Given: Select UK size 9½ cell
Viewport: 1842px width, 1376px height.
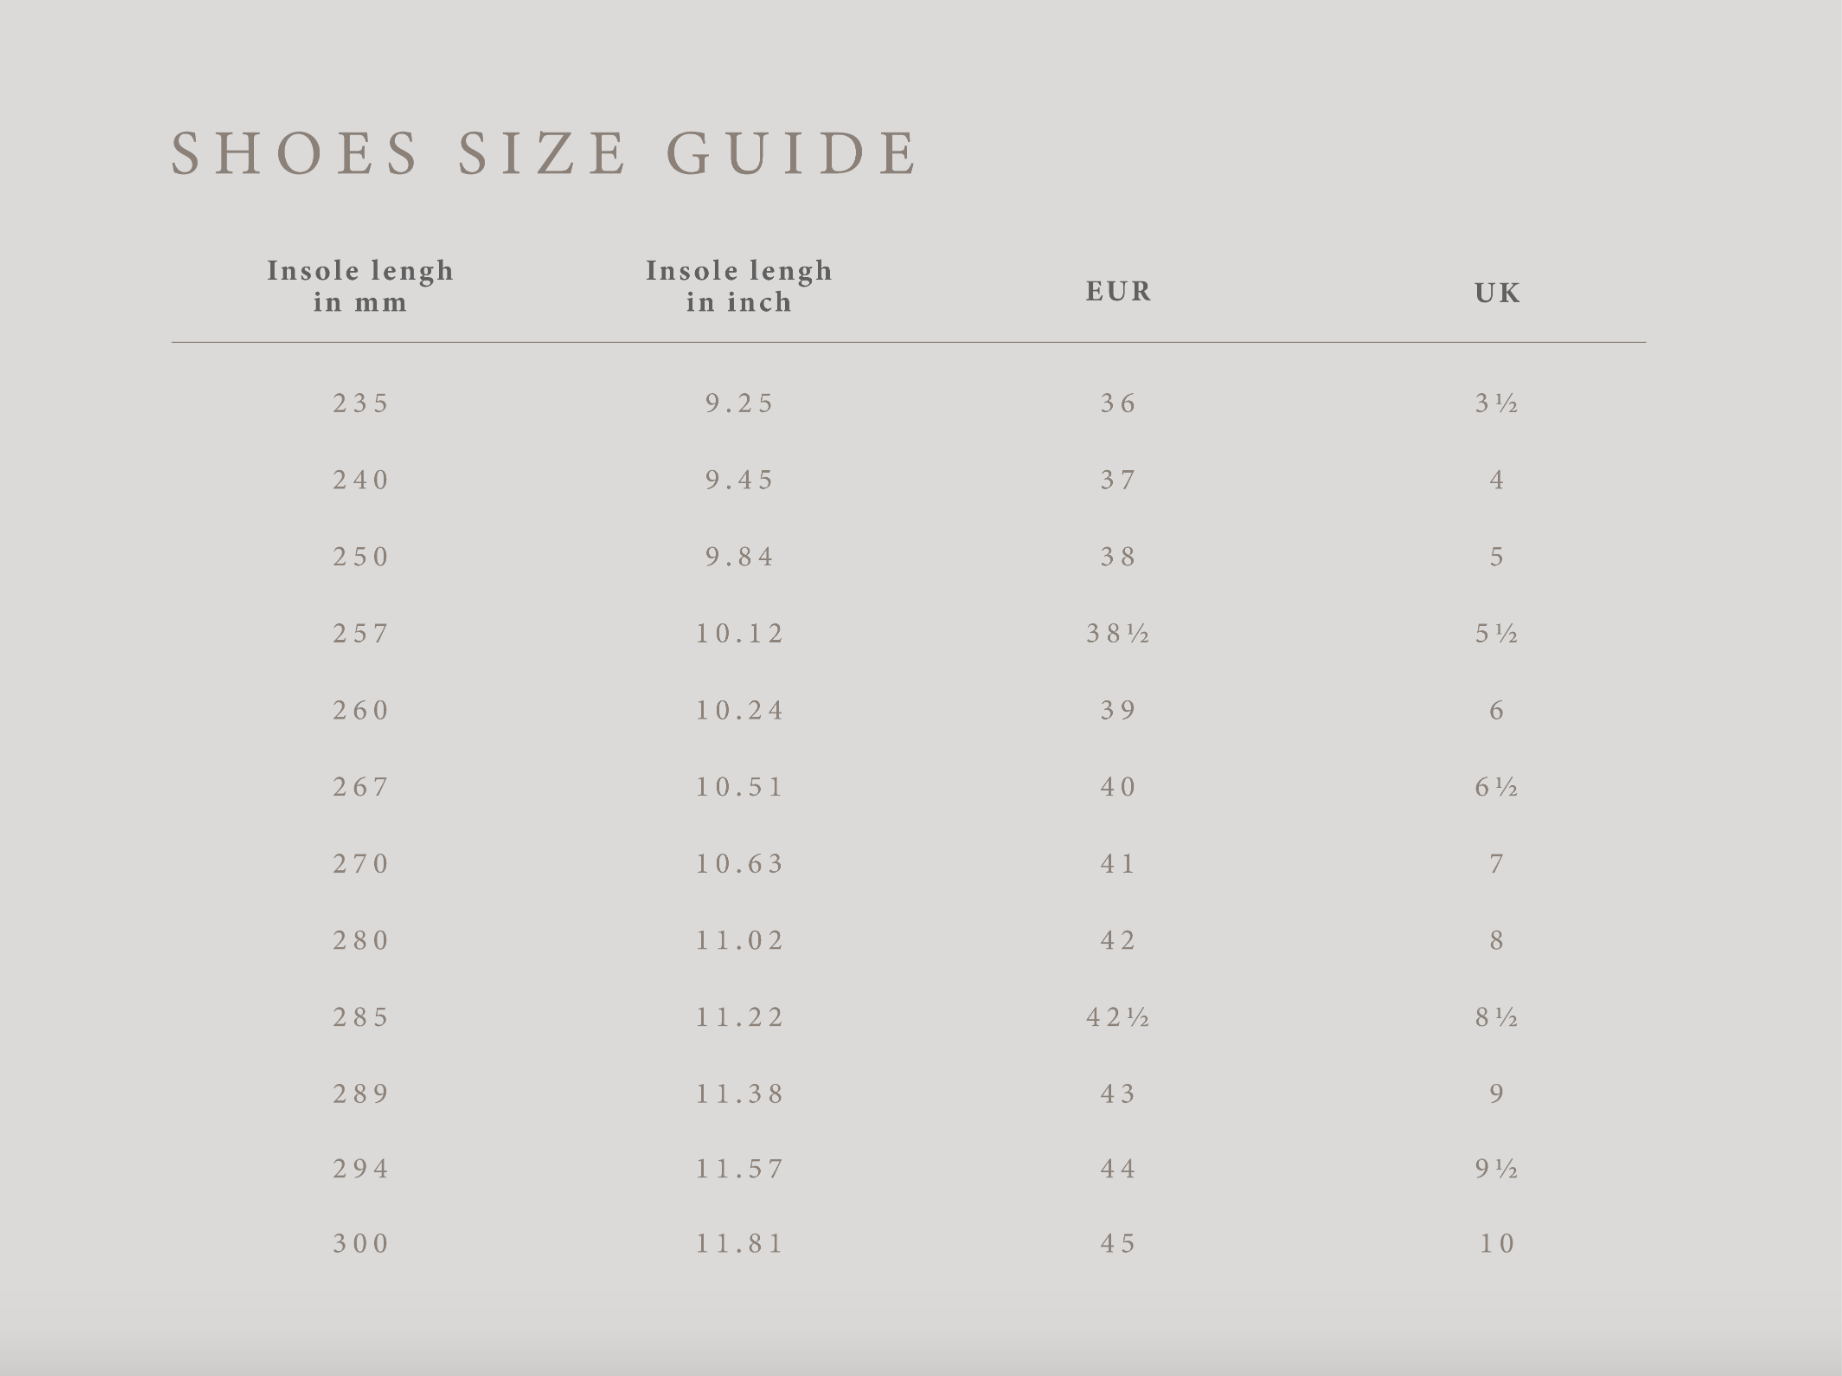Looking at the screenshot, I should click(1497, 1169).
